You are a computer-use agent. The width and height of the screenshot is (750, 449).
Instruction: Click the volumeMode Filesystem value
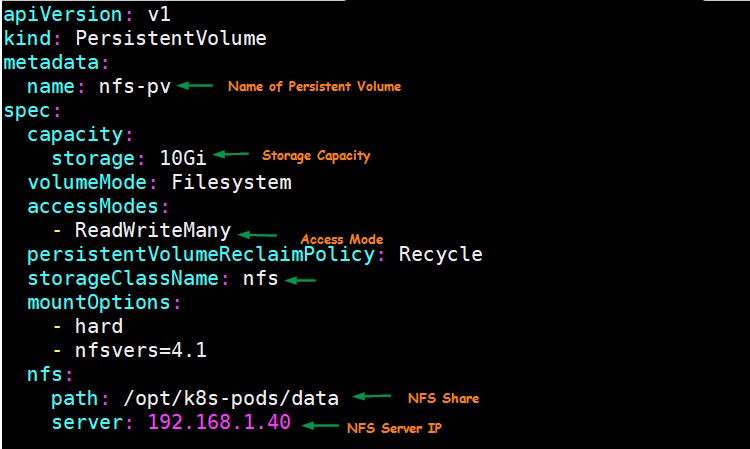(231, 182)
